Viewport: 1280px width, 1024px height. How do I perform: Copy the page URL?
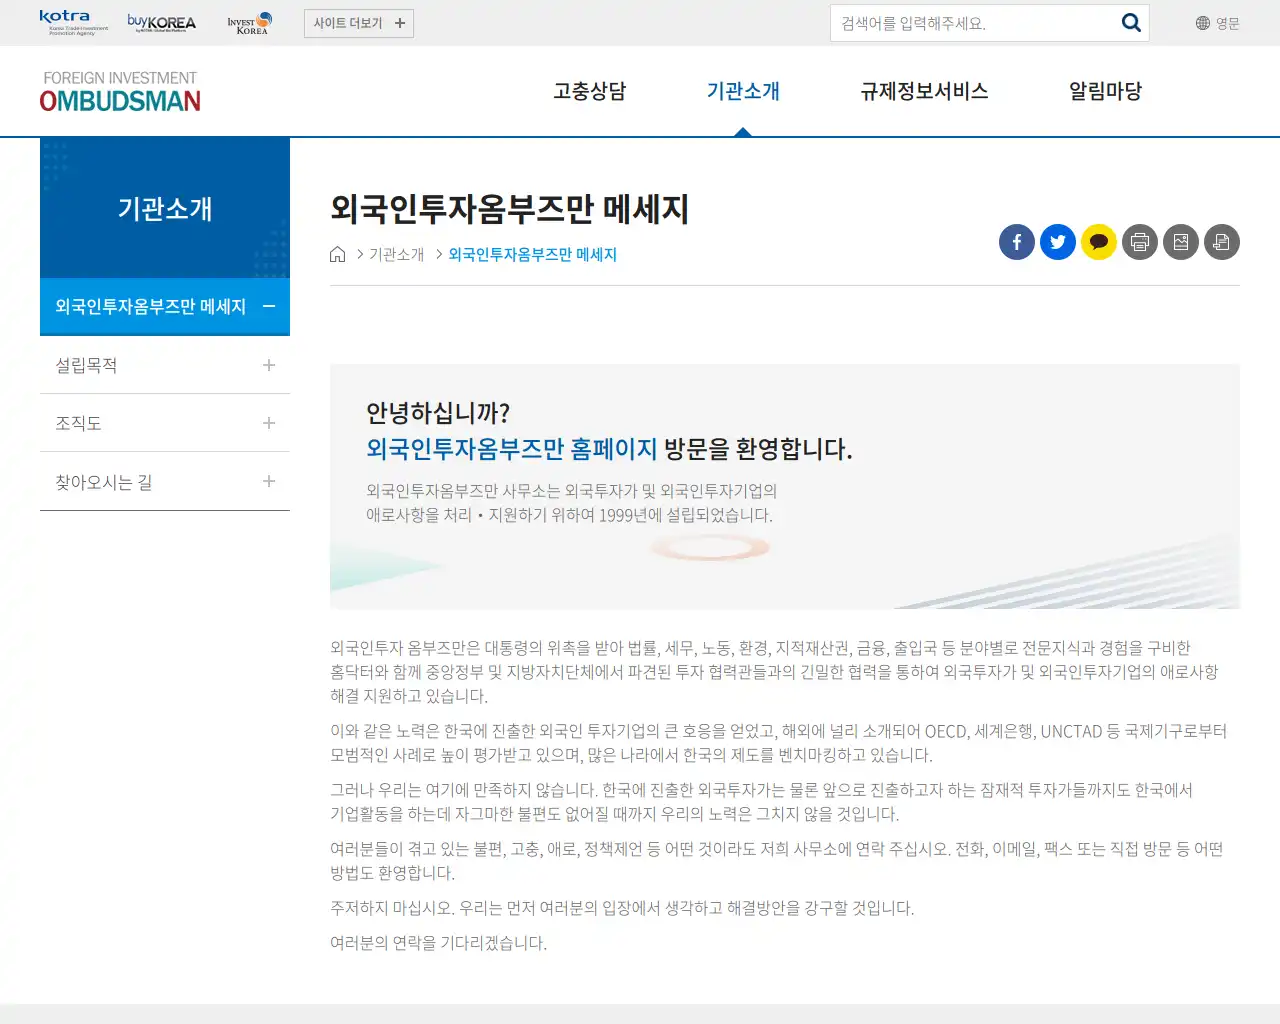pyautogui.click(x=1221, y=242)
